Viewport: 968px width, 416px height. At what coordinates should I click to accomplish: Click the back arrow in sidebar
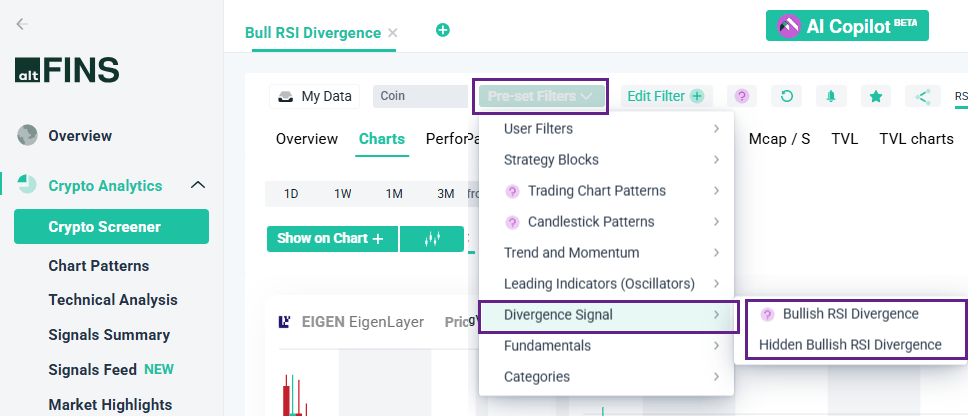pyautogui.click(x=22, y=23)
